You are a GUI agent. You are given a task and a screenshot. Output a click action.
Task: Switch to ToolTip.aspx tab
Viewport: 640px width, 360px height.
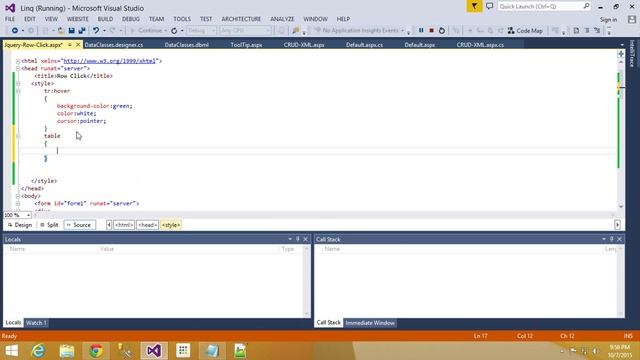click(x=246, y=45)
